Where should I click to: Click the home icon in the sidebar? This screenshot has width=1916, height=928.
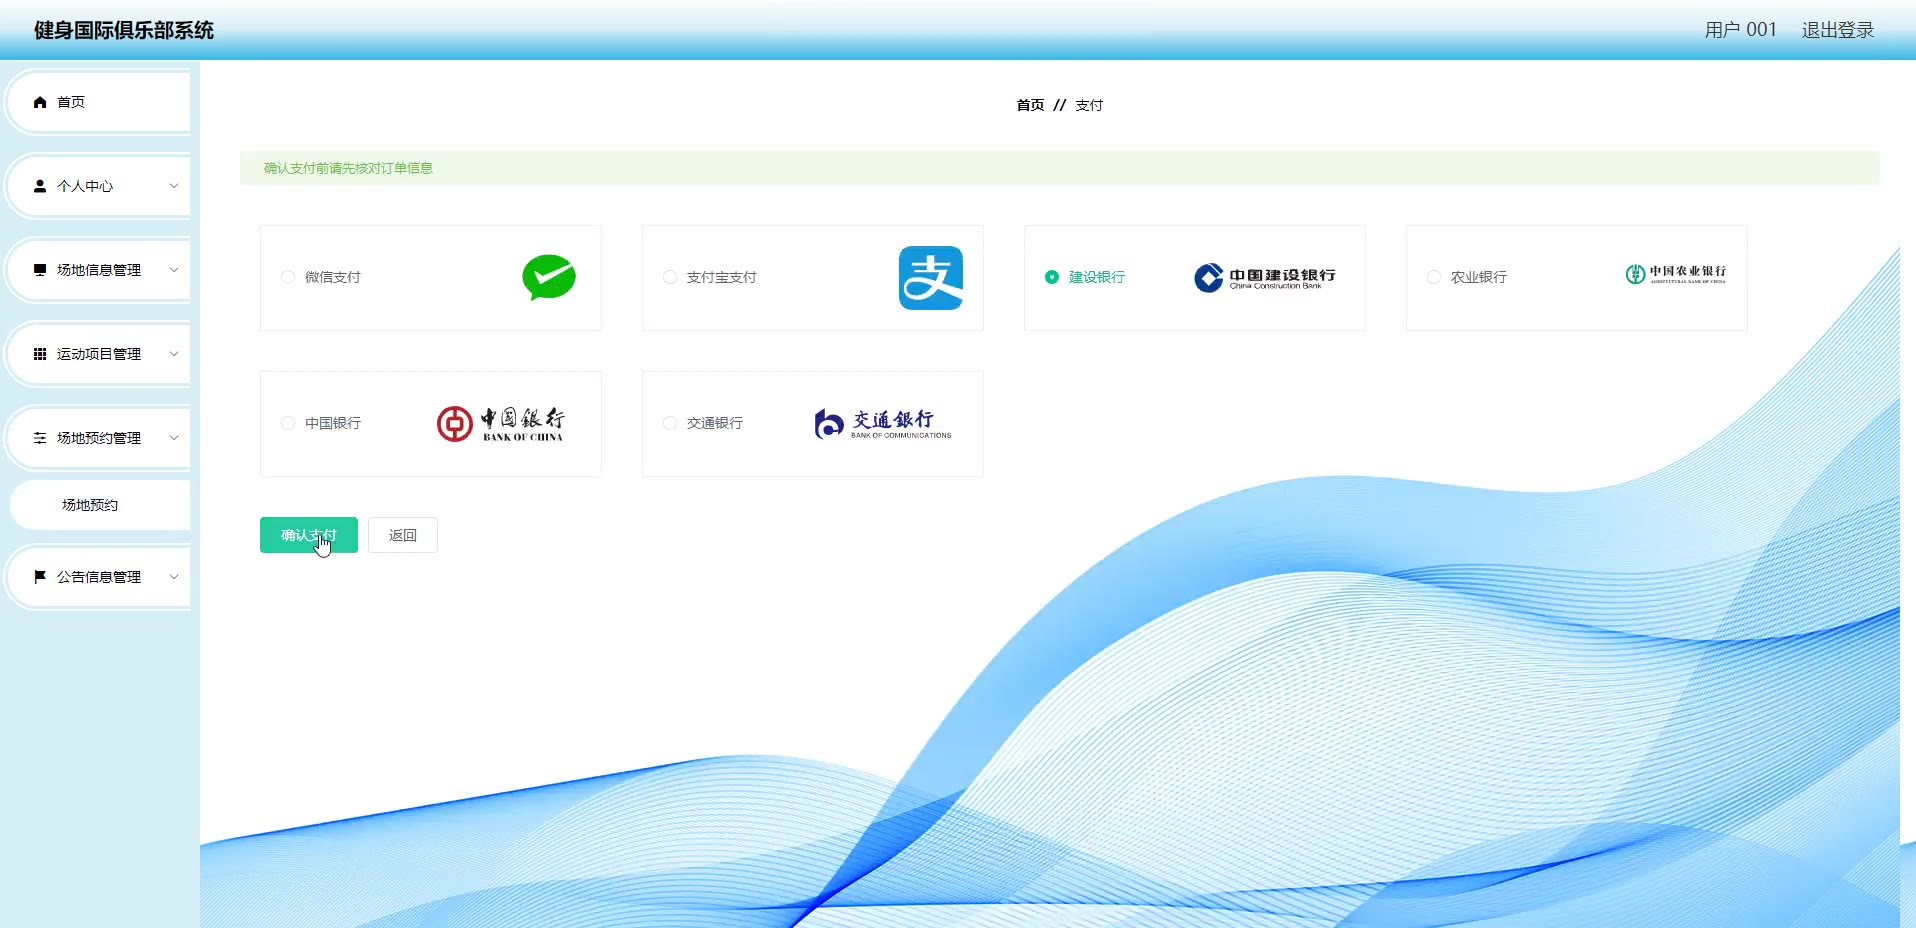pyautogui.click(x=40, y=102)
